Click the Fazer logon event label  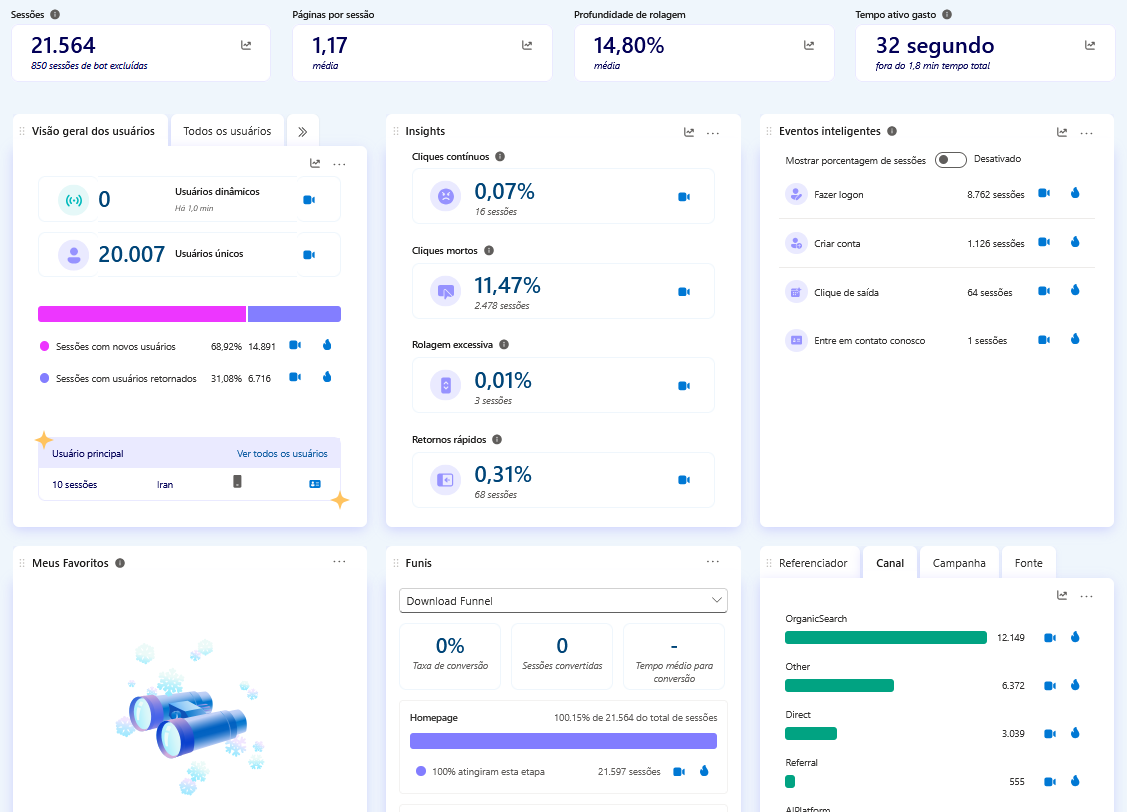tap(839, 194)
